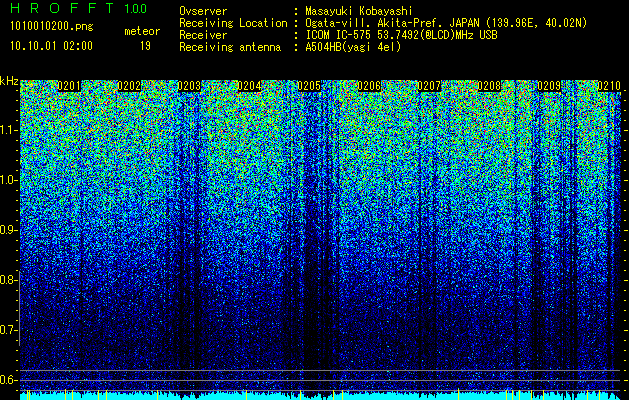This screenshot has height=400, width=629.
Task: Click the 1.1 kHz axis tick label
Action: (x=9, y=130)
